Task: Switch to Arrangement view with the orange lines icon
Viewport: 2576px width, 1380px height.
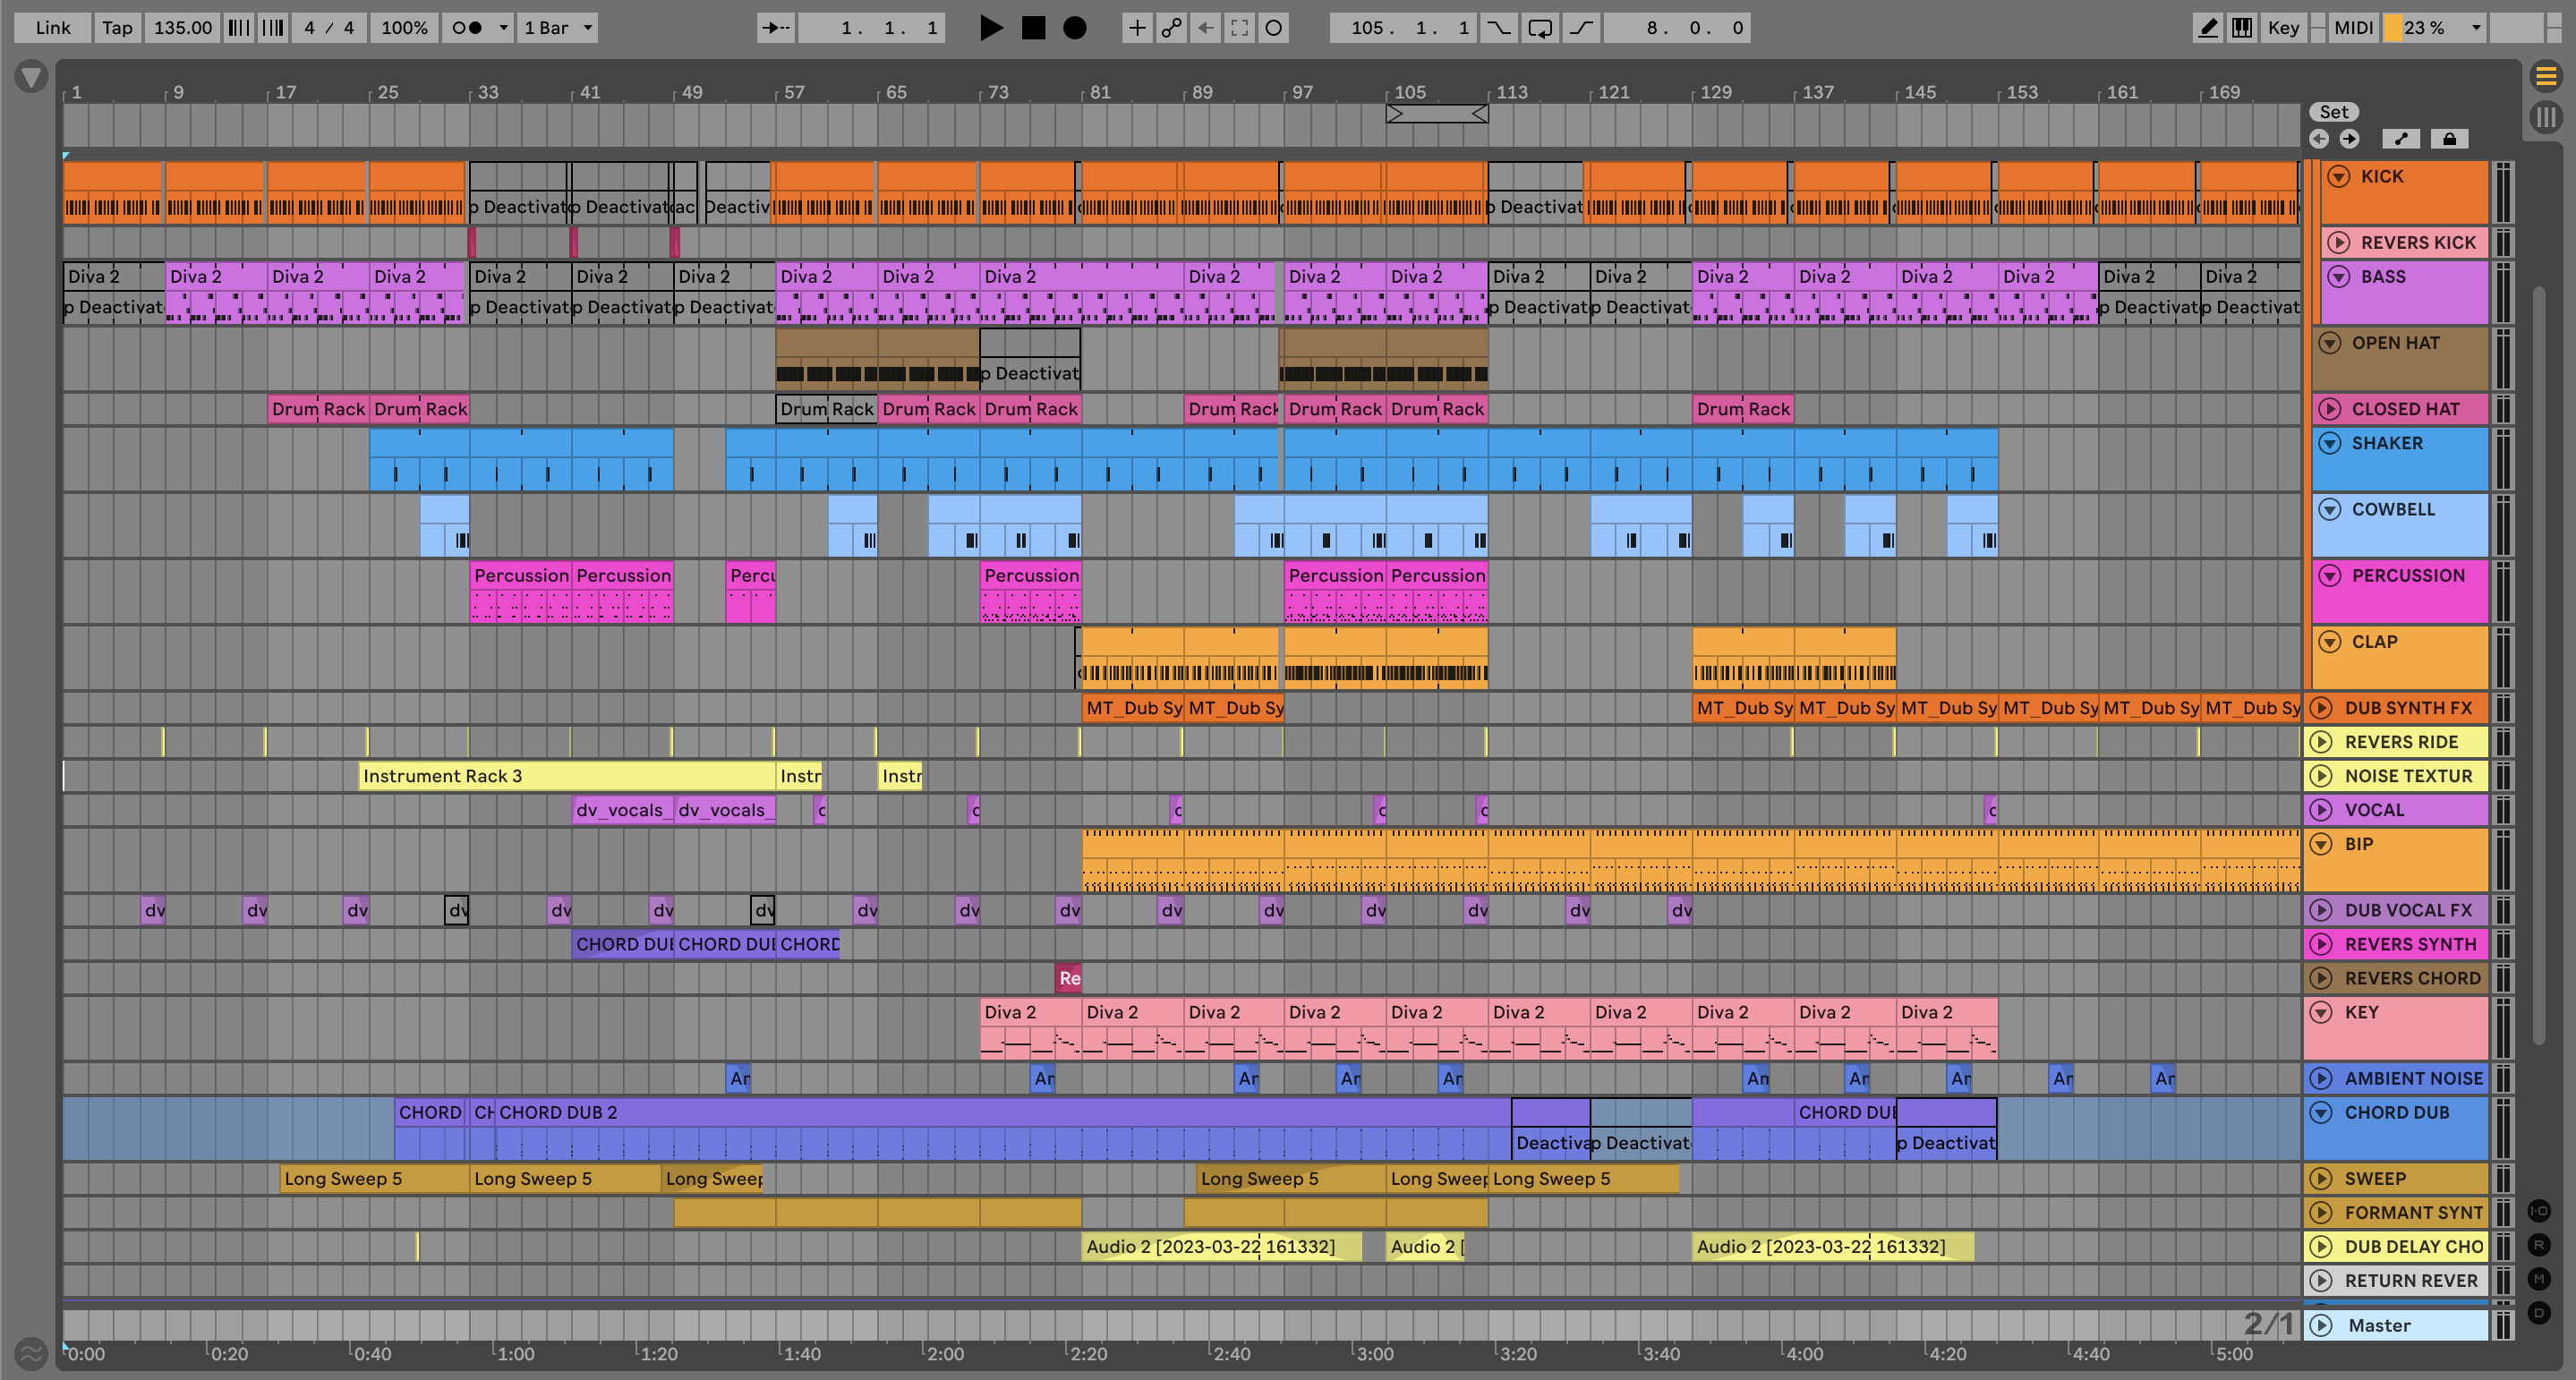Action: pyautogui.click(x=2546, y=75)
